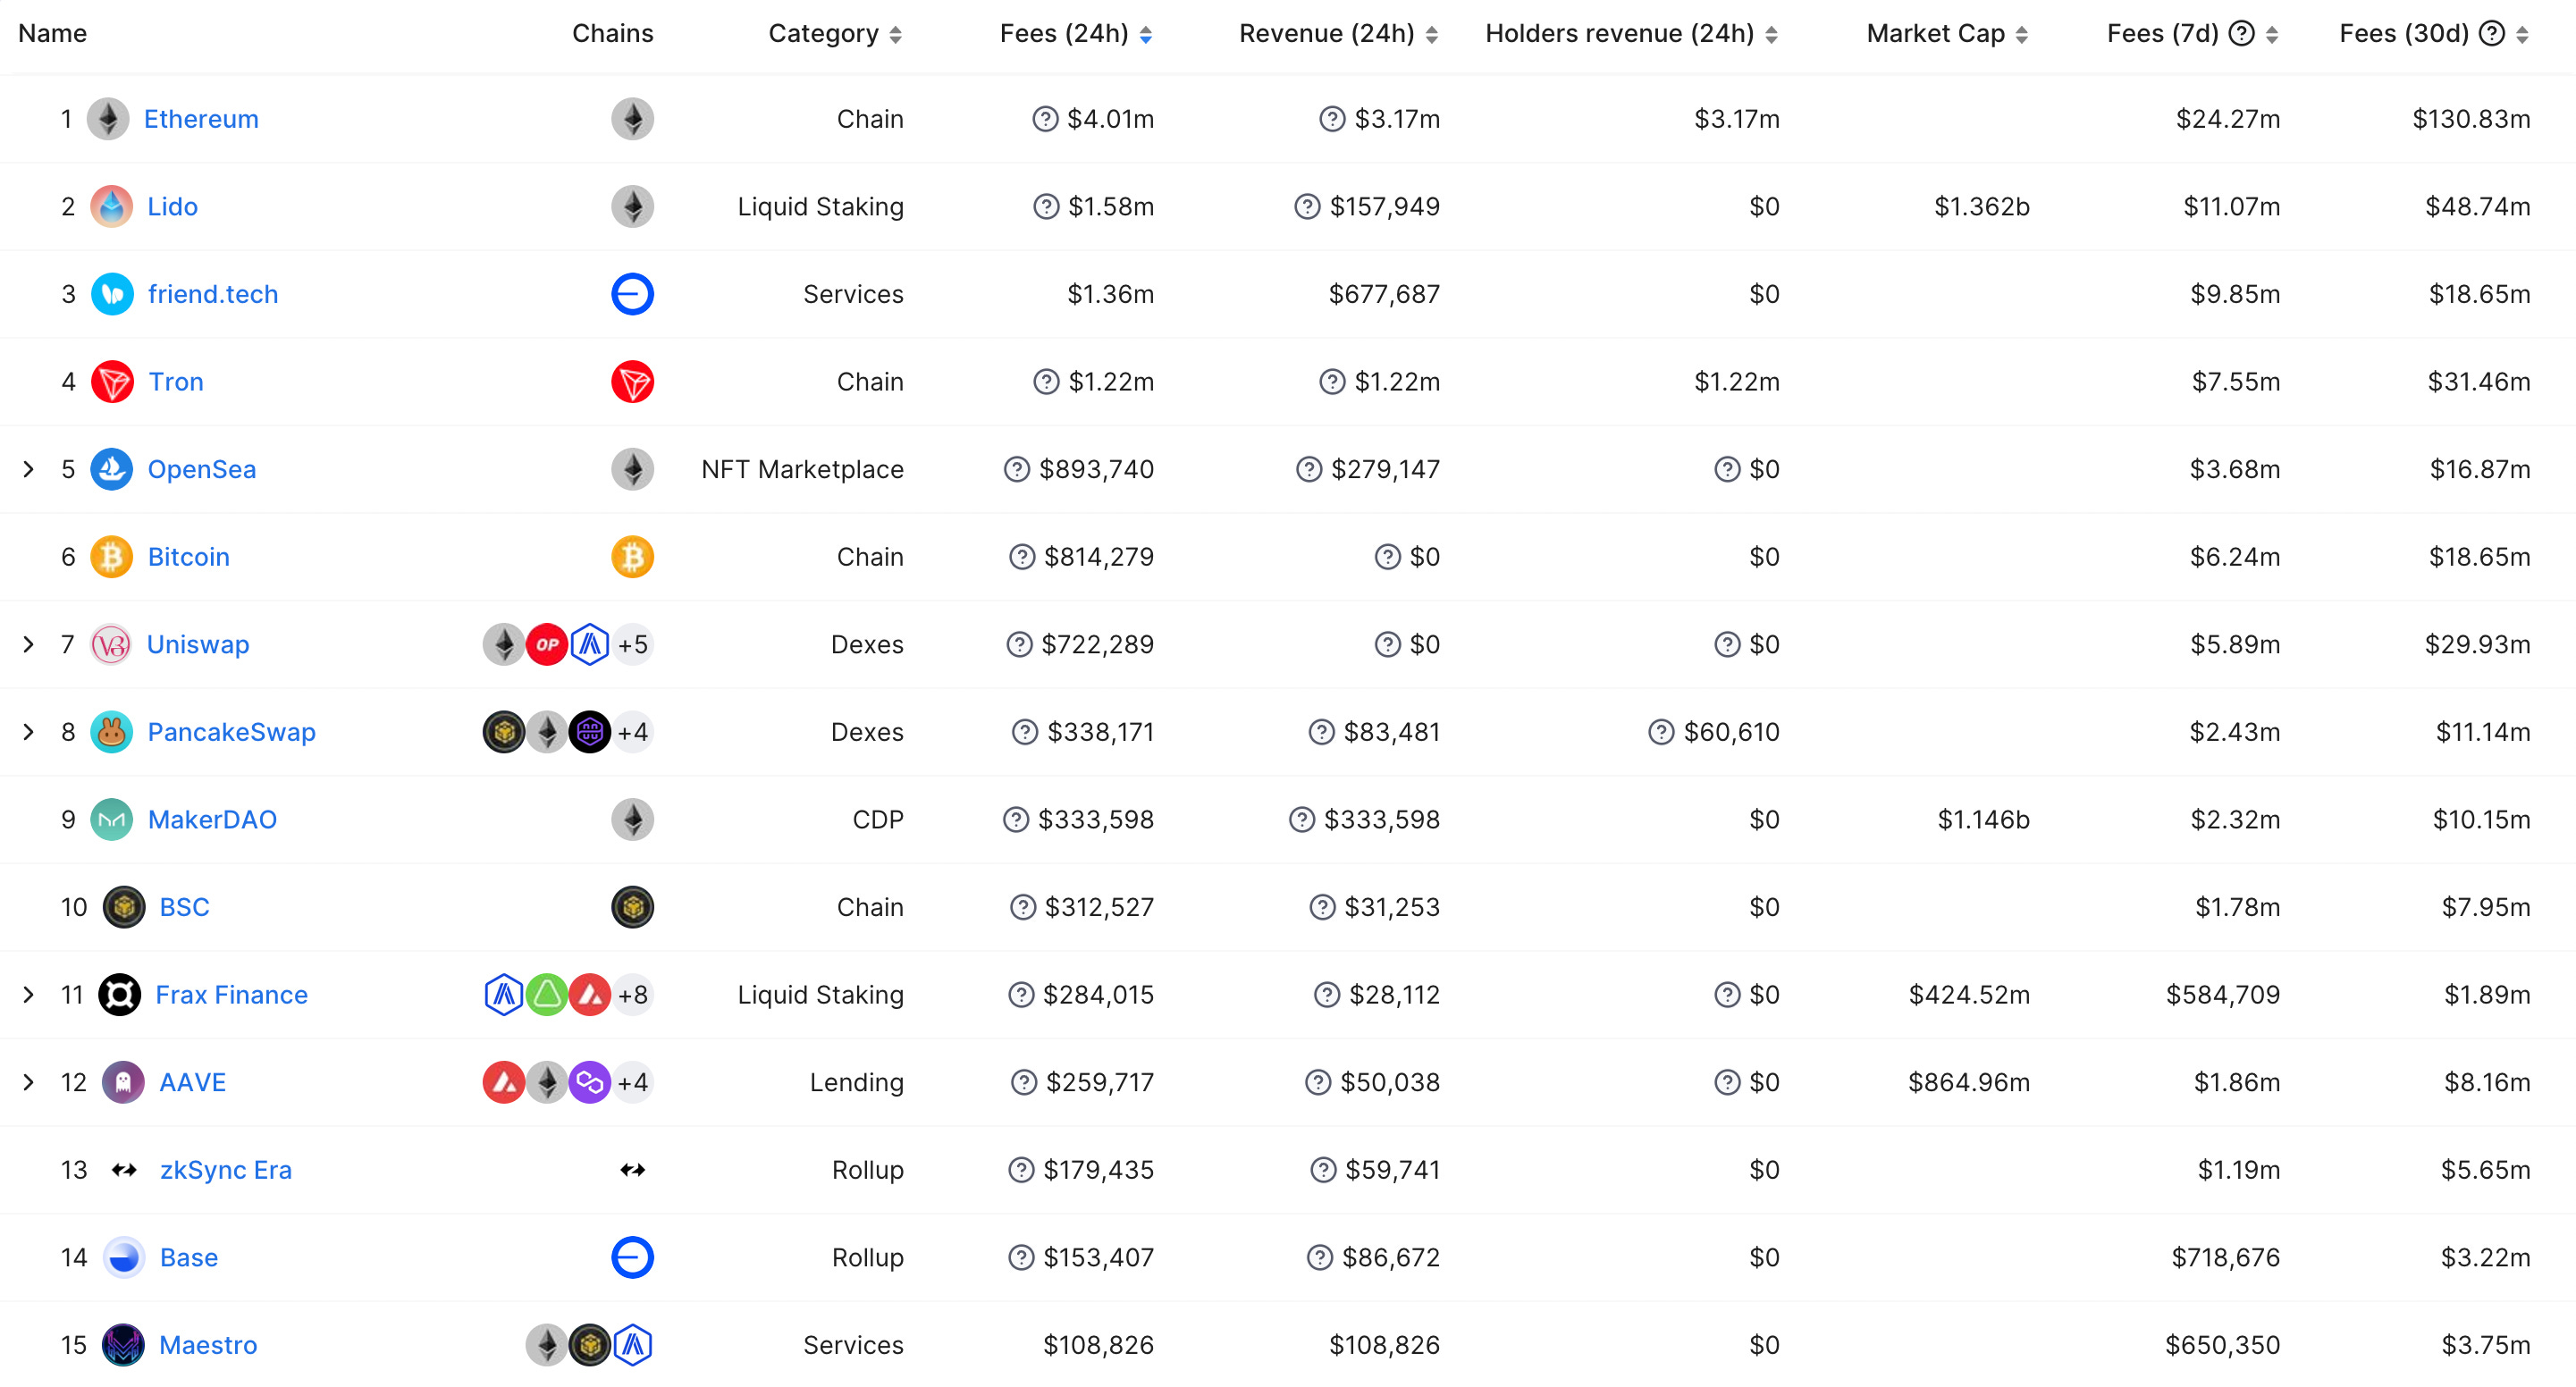Sort table by Fees (24h) column
2576x1387 pixels.
[1076, 34]
